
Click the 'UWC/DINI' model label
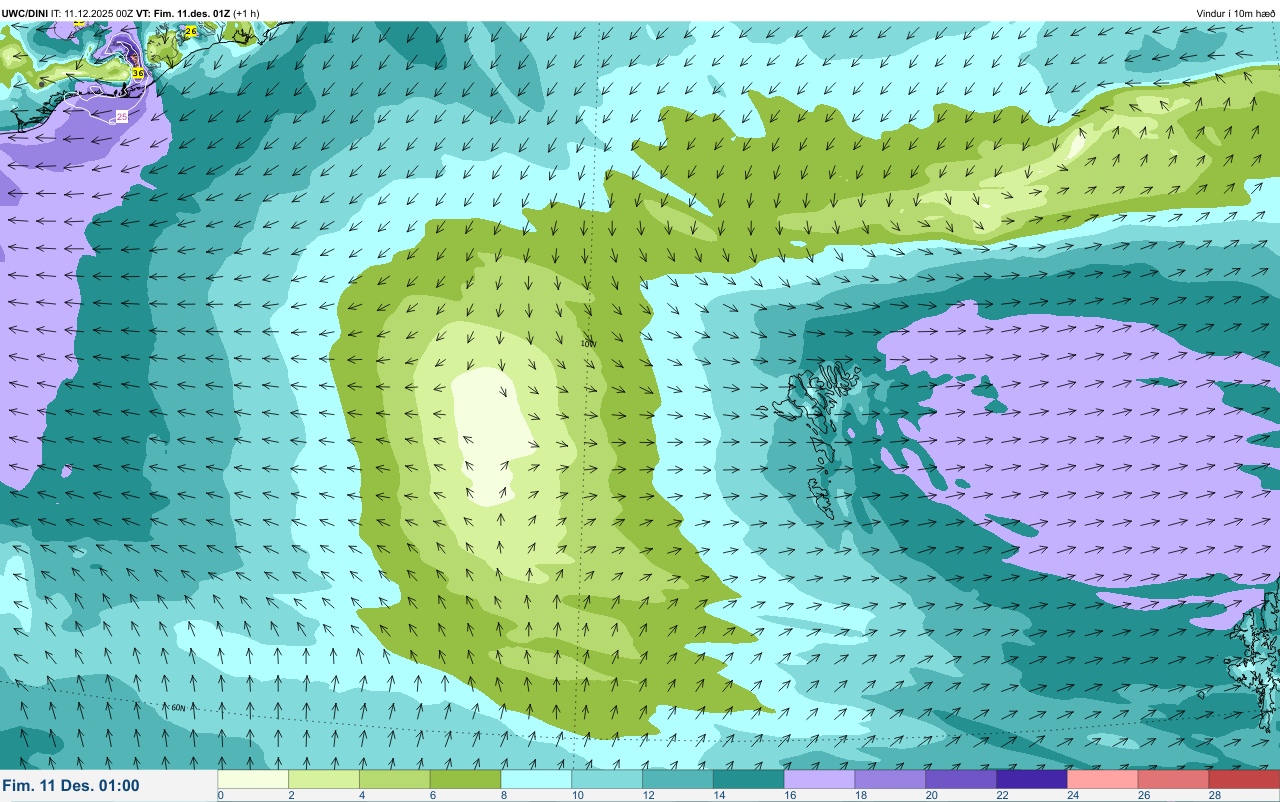pyautogui.click(x=25, y=13)
